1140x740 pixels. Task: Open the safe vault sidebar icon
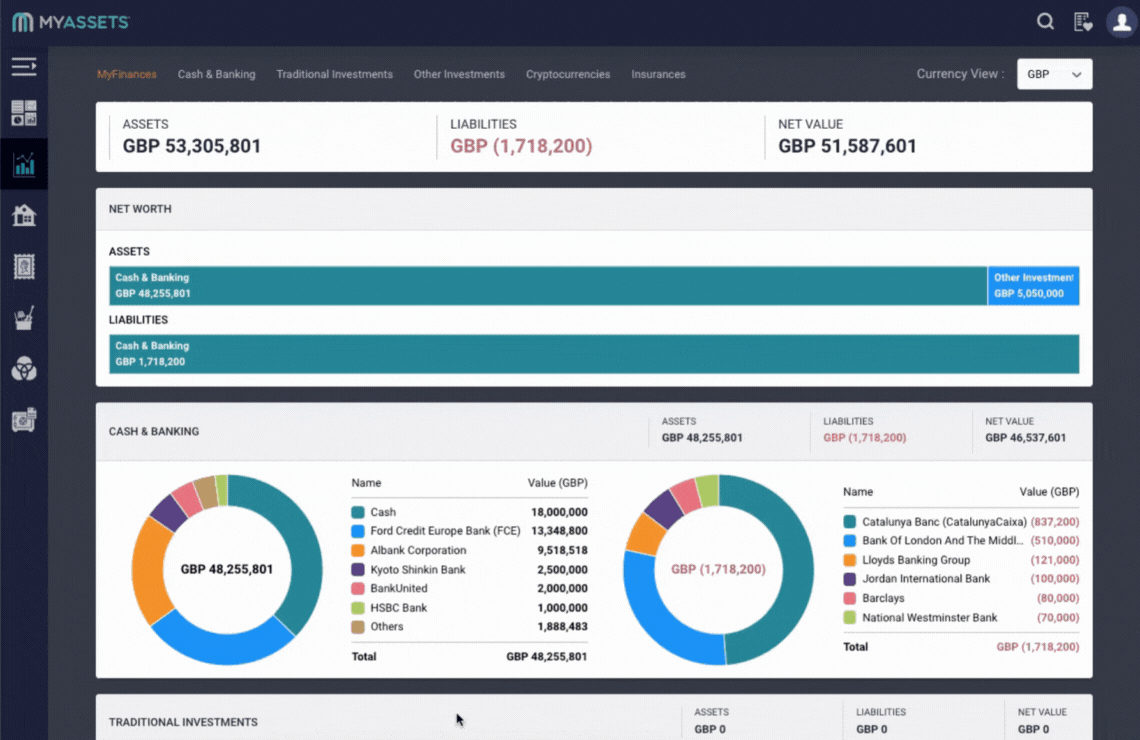tap(24, 420)
